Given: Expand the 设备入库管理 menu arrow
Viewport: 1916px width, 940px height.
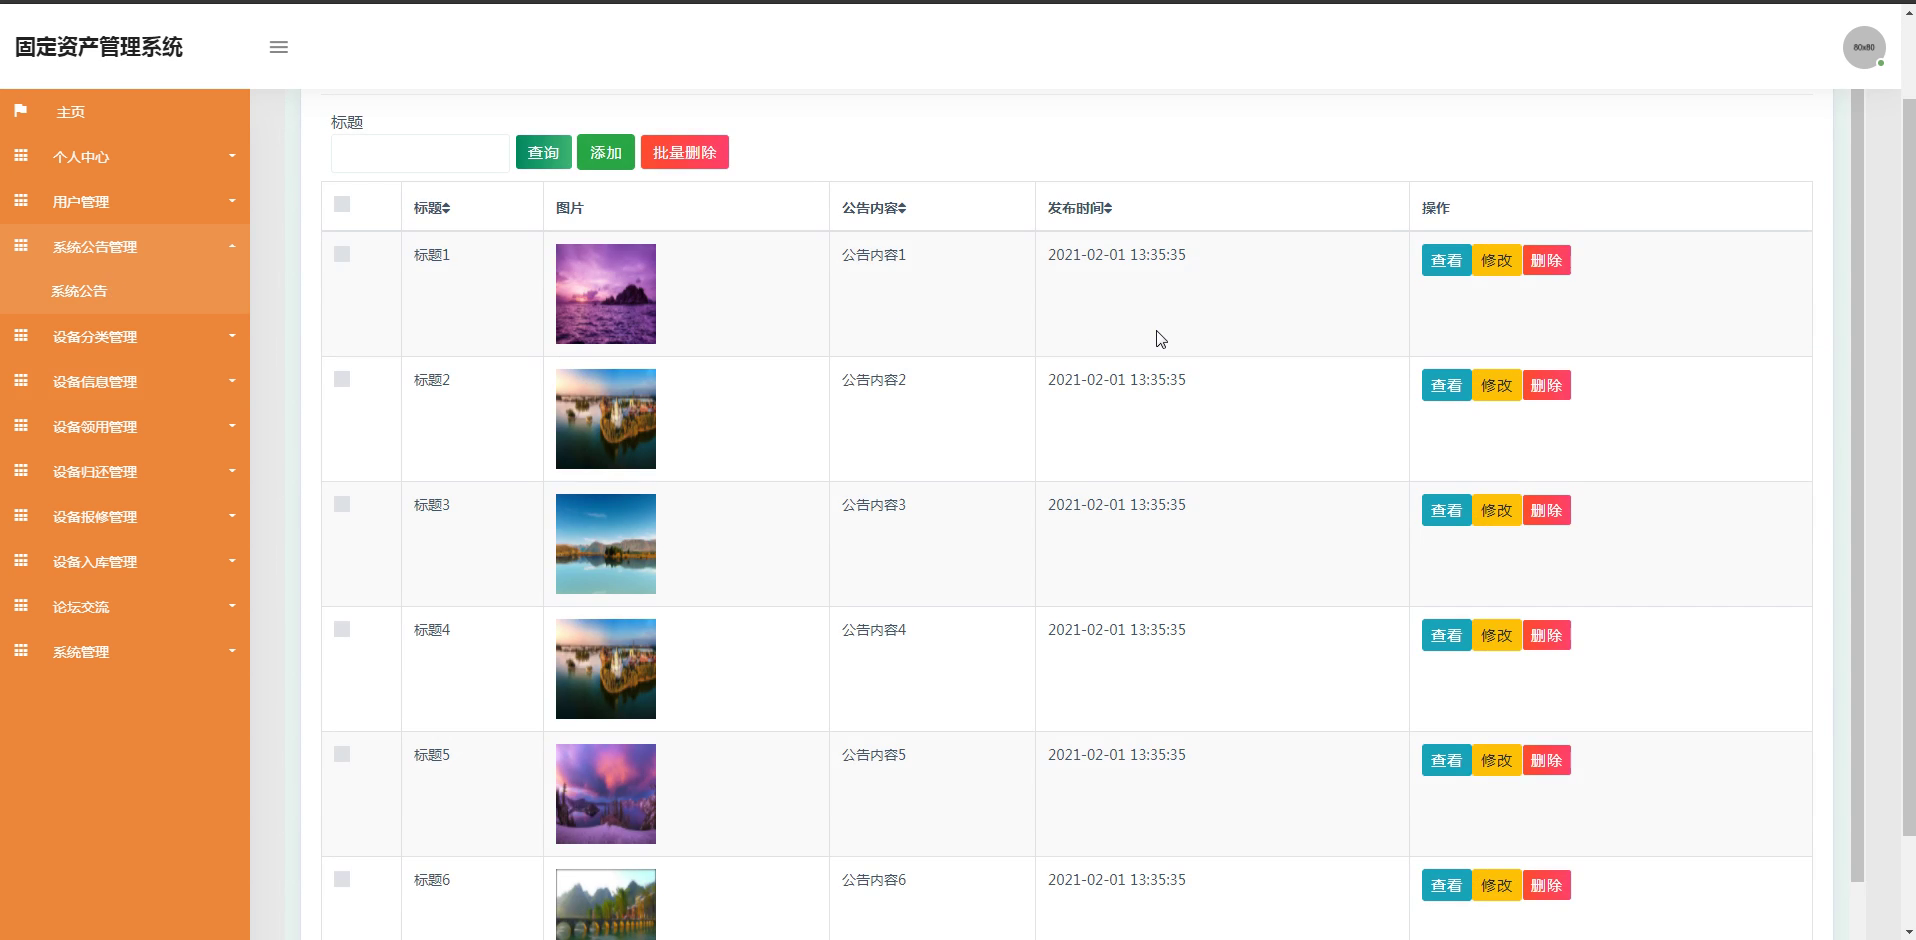Looking at the screenshot, I should point(232,561).
